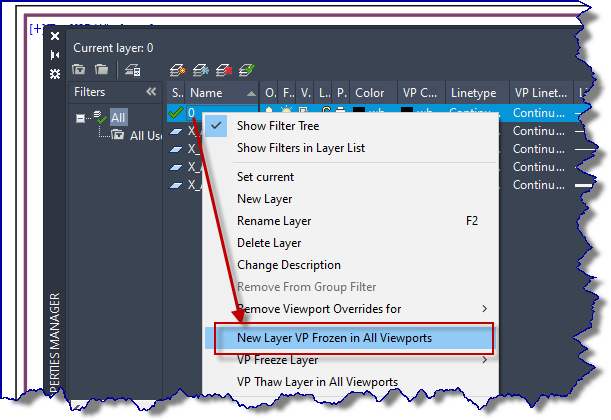
Task: Click second X_ layer status icon
Action: (176, 149)
